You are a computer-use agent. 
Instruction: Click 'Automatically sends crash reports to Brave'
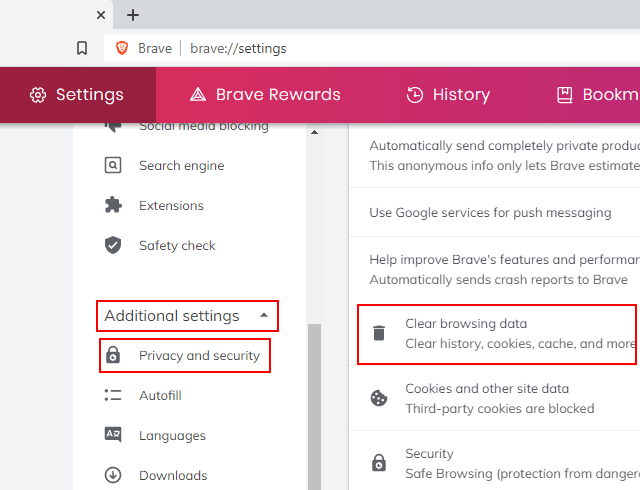[498, 280]
